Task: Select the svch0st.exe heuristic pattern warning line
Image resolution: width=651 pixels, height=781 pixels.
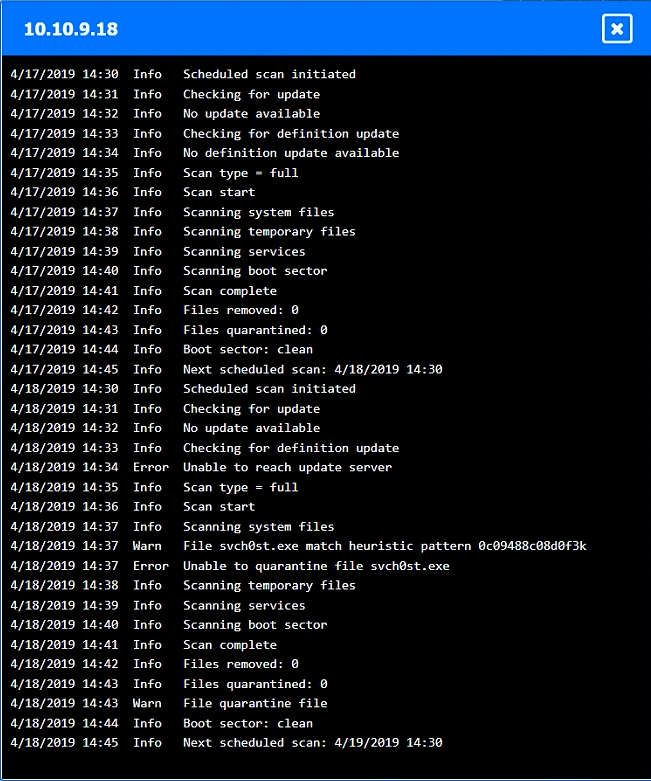Action: coord(384,546)
